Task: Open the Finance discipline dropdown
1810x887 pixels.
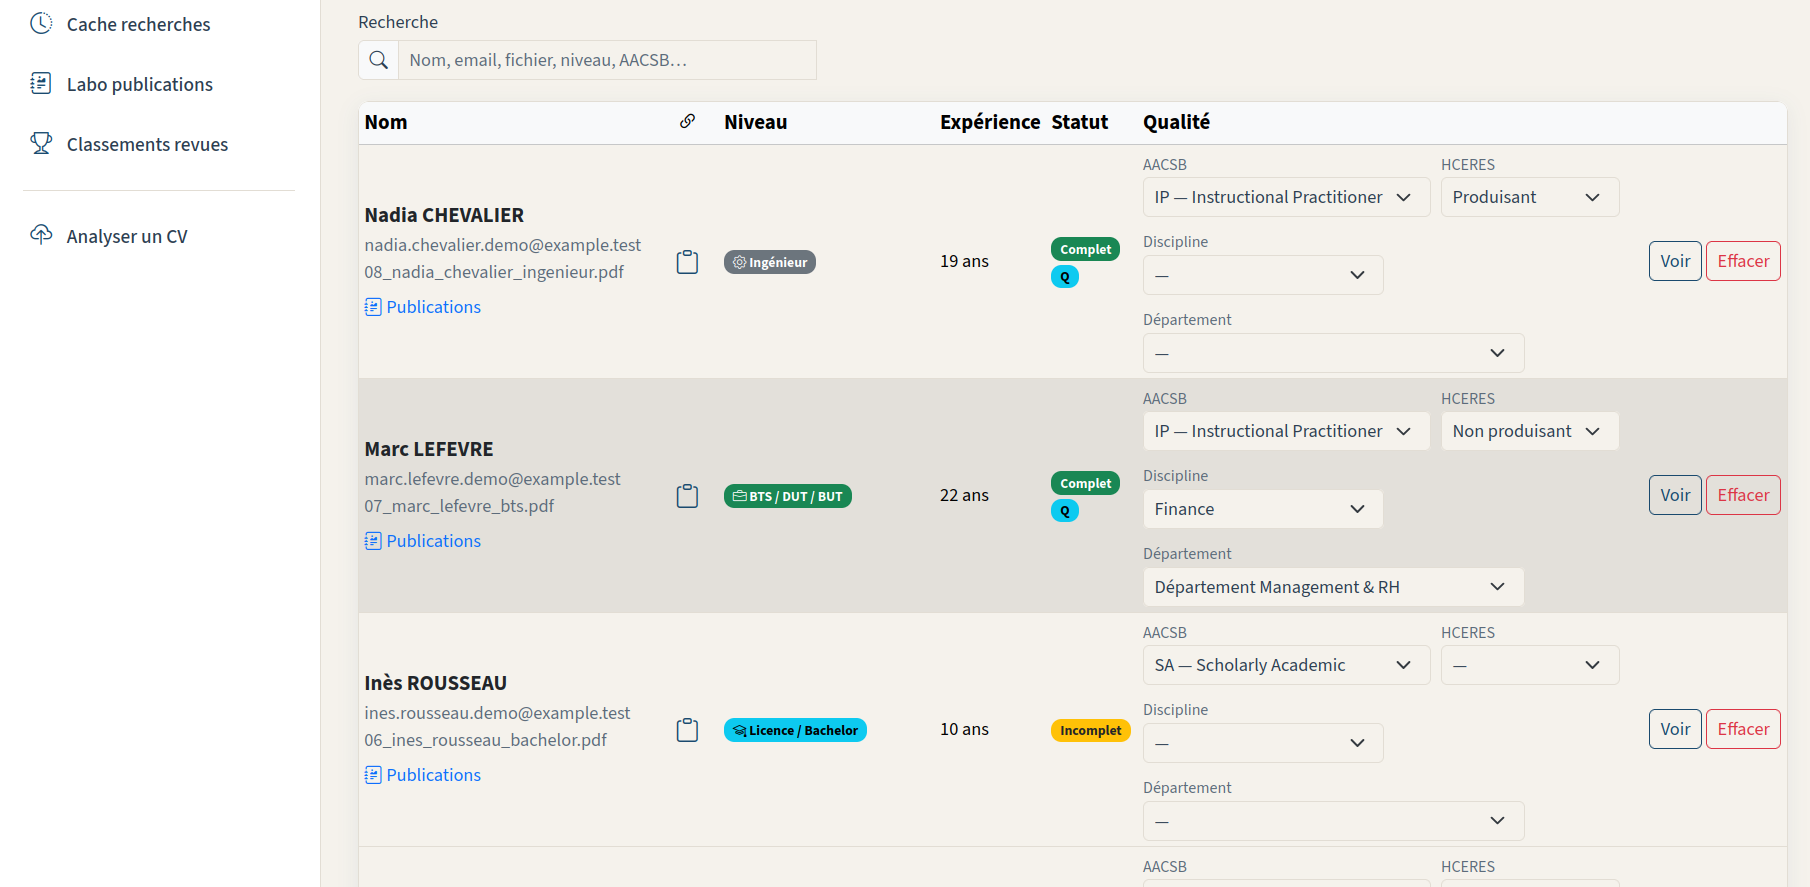Action: (x=1263, y=509)
